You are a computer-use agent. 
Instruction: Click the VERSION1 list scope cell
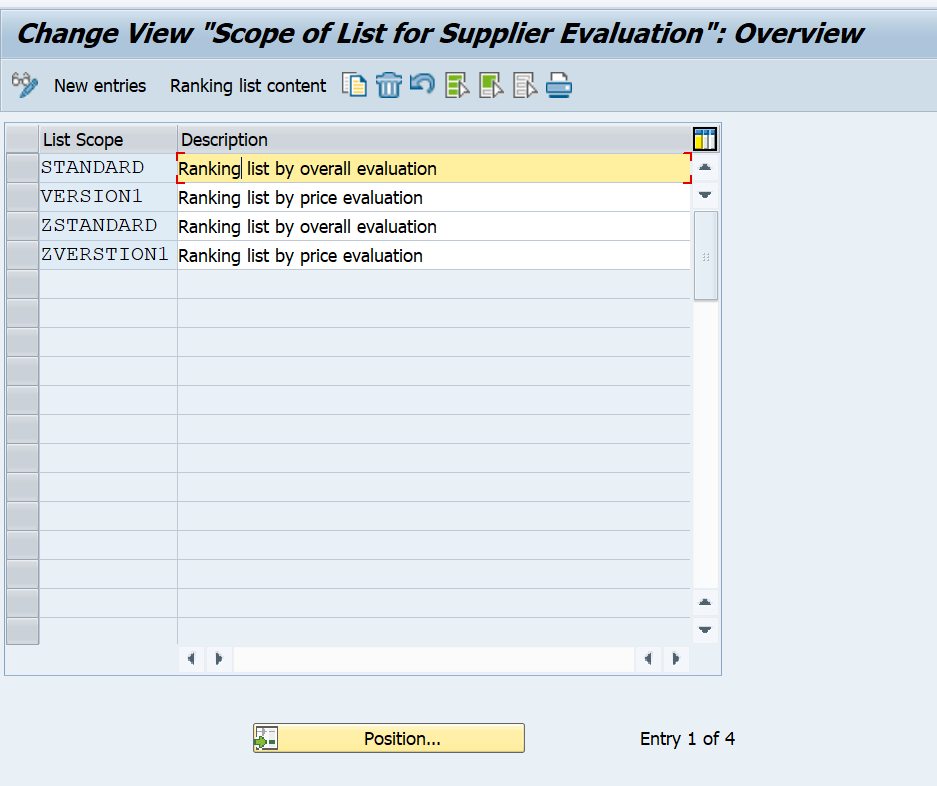tap(108, 197)
